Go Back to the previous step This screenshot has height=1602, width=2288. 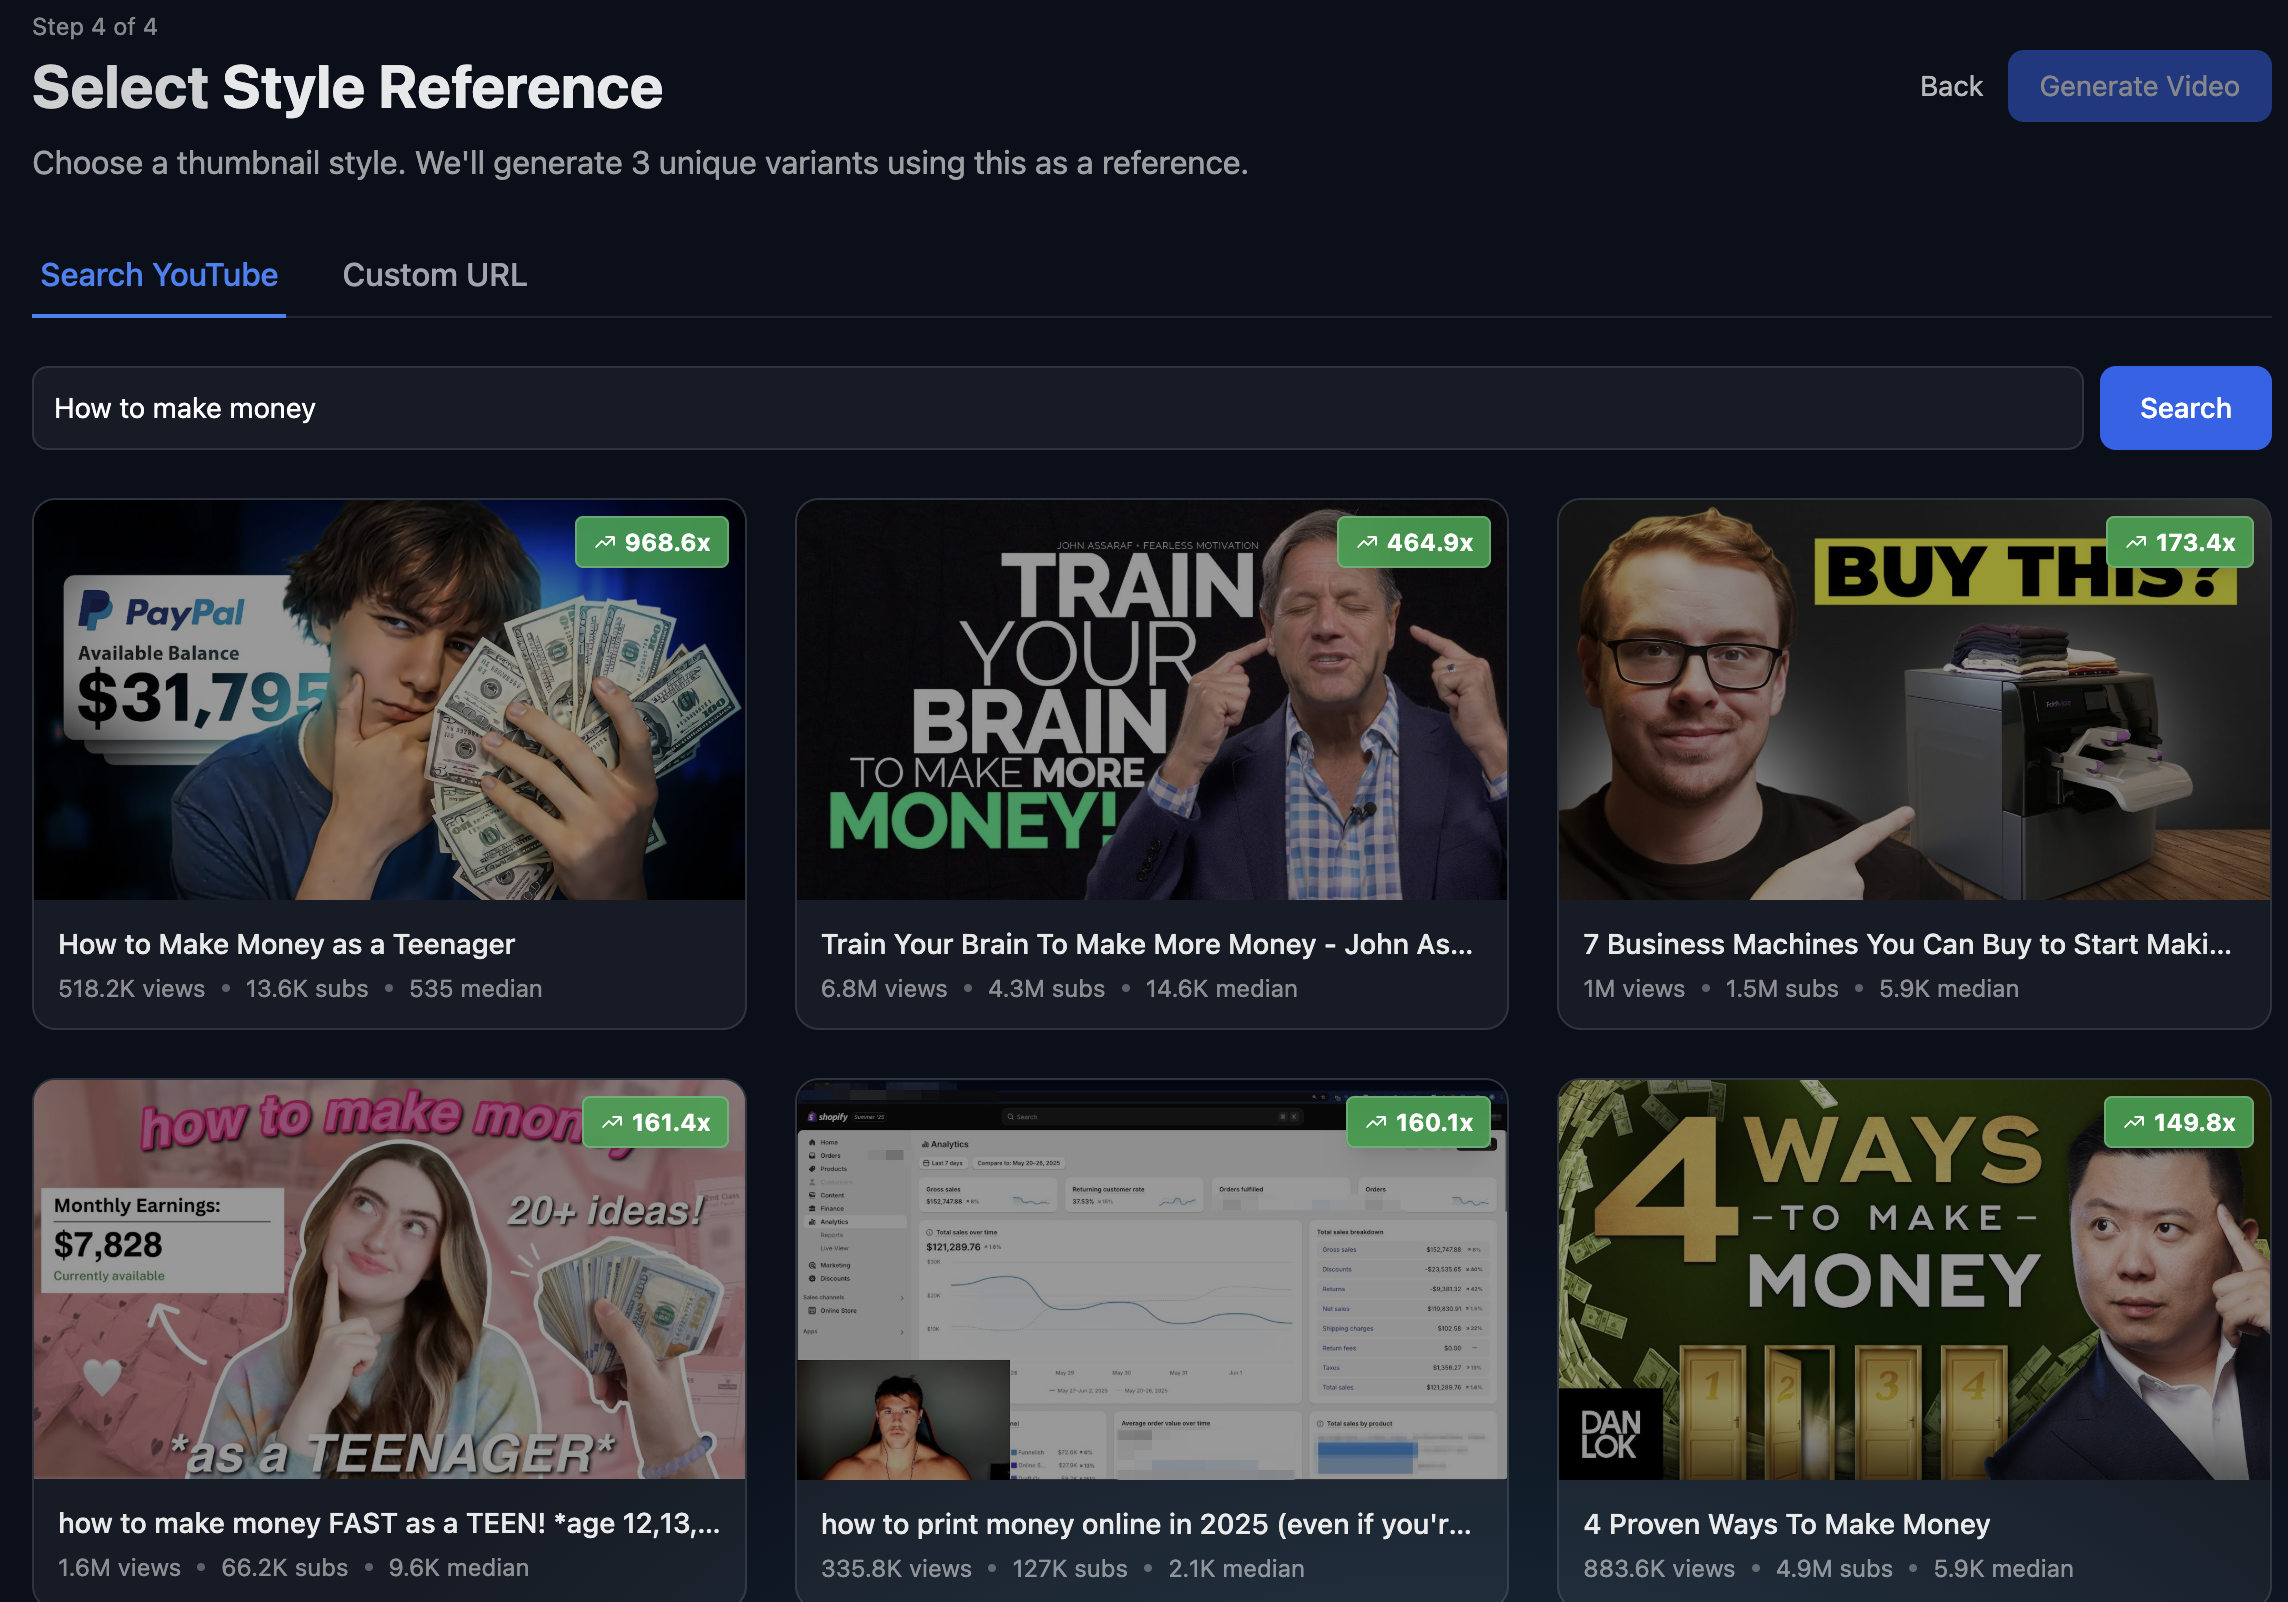tap(1950, 87)
